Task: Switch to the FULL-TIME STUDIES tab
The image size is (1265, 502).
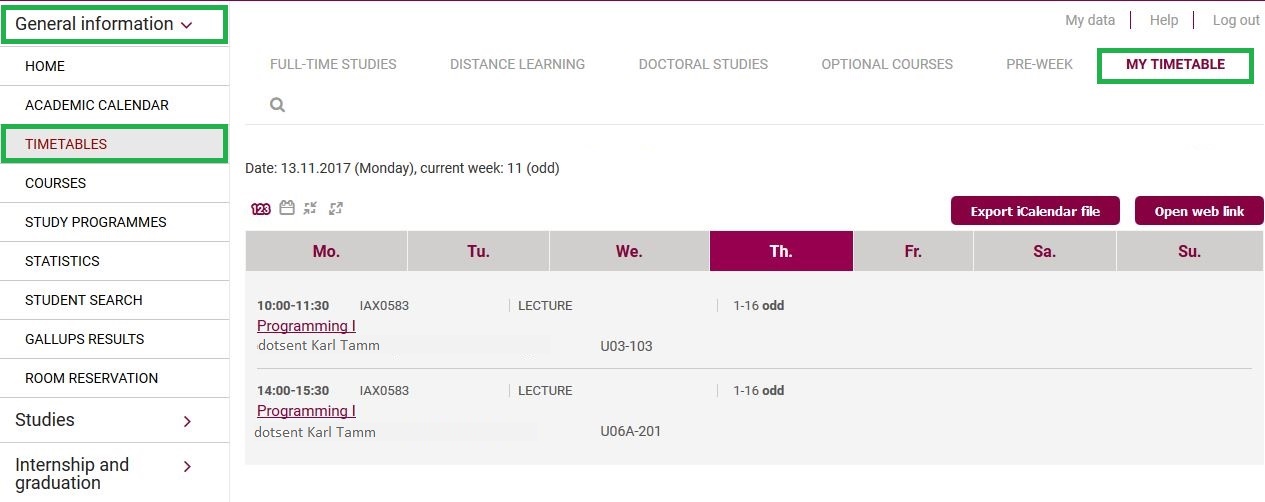Action: coord(333,64)
